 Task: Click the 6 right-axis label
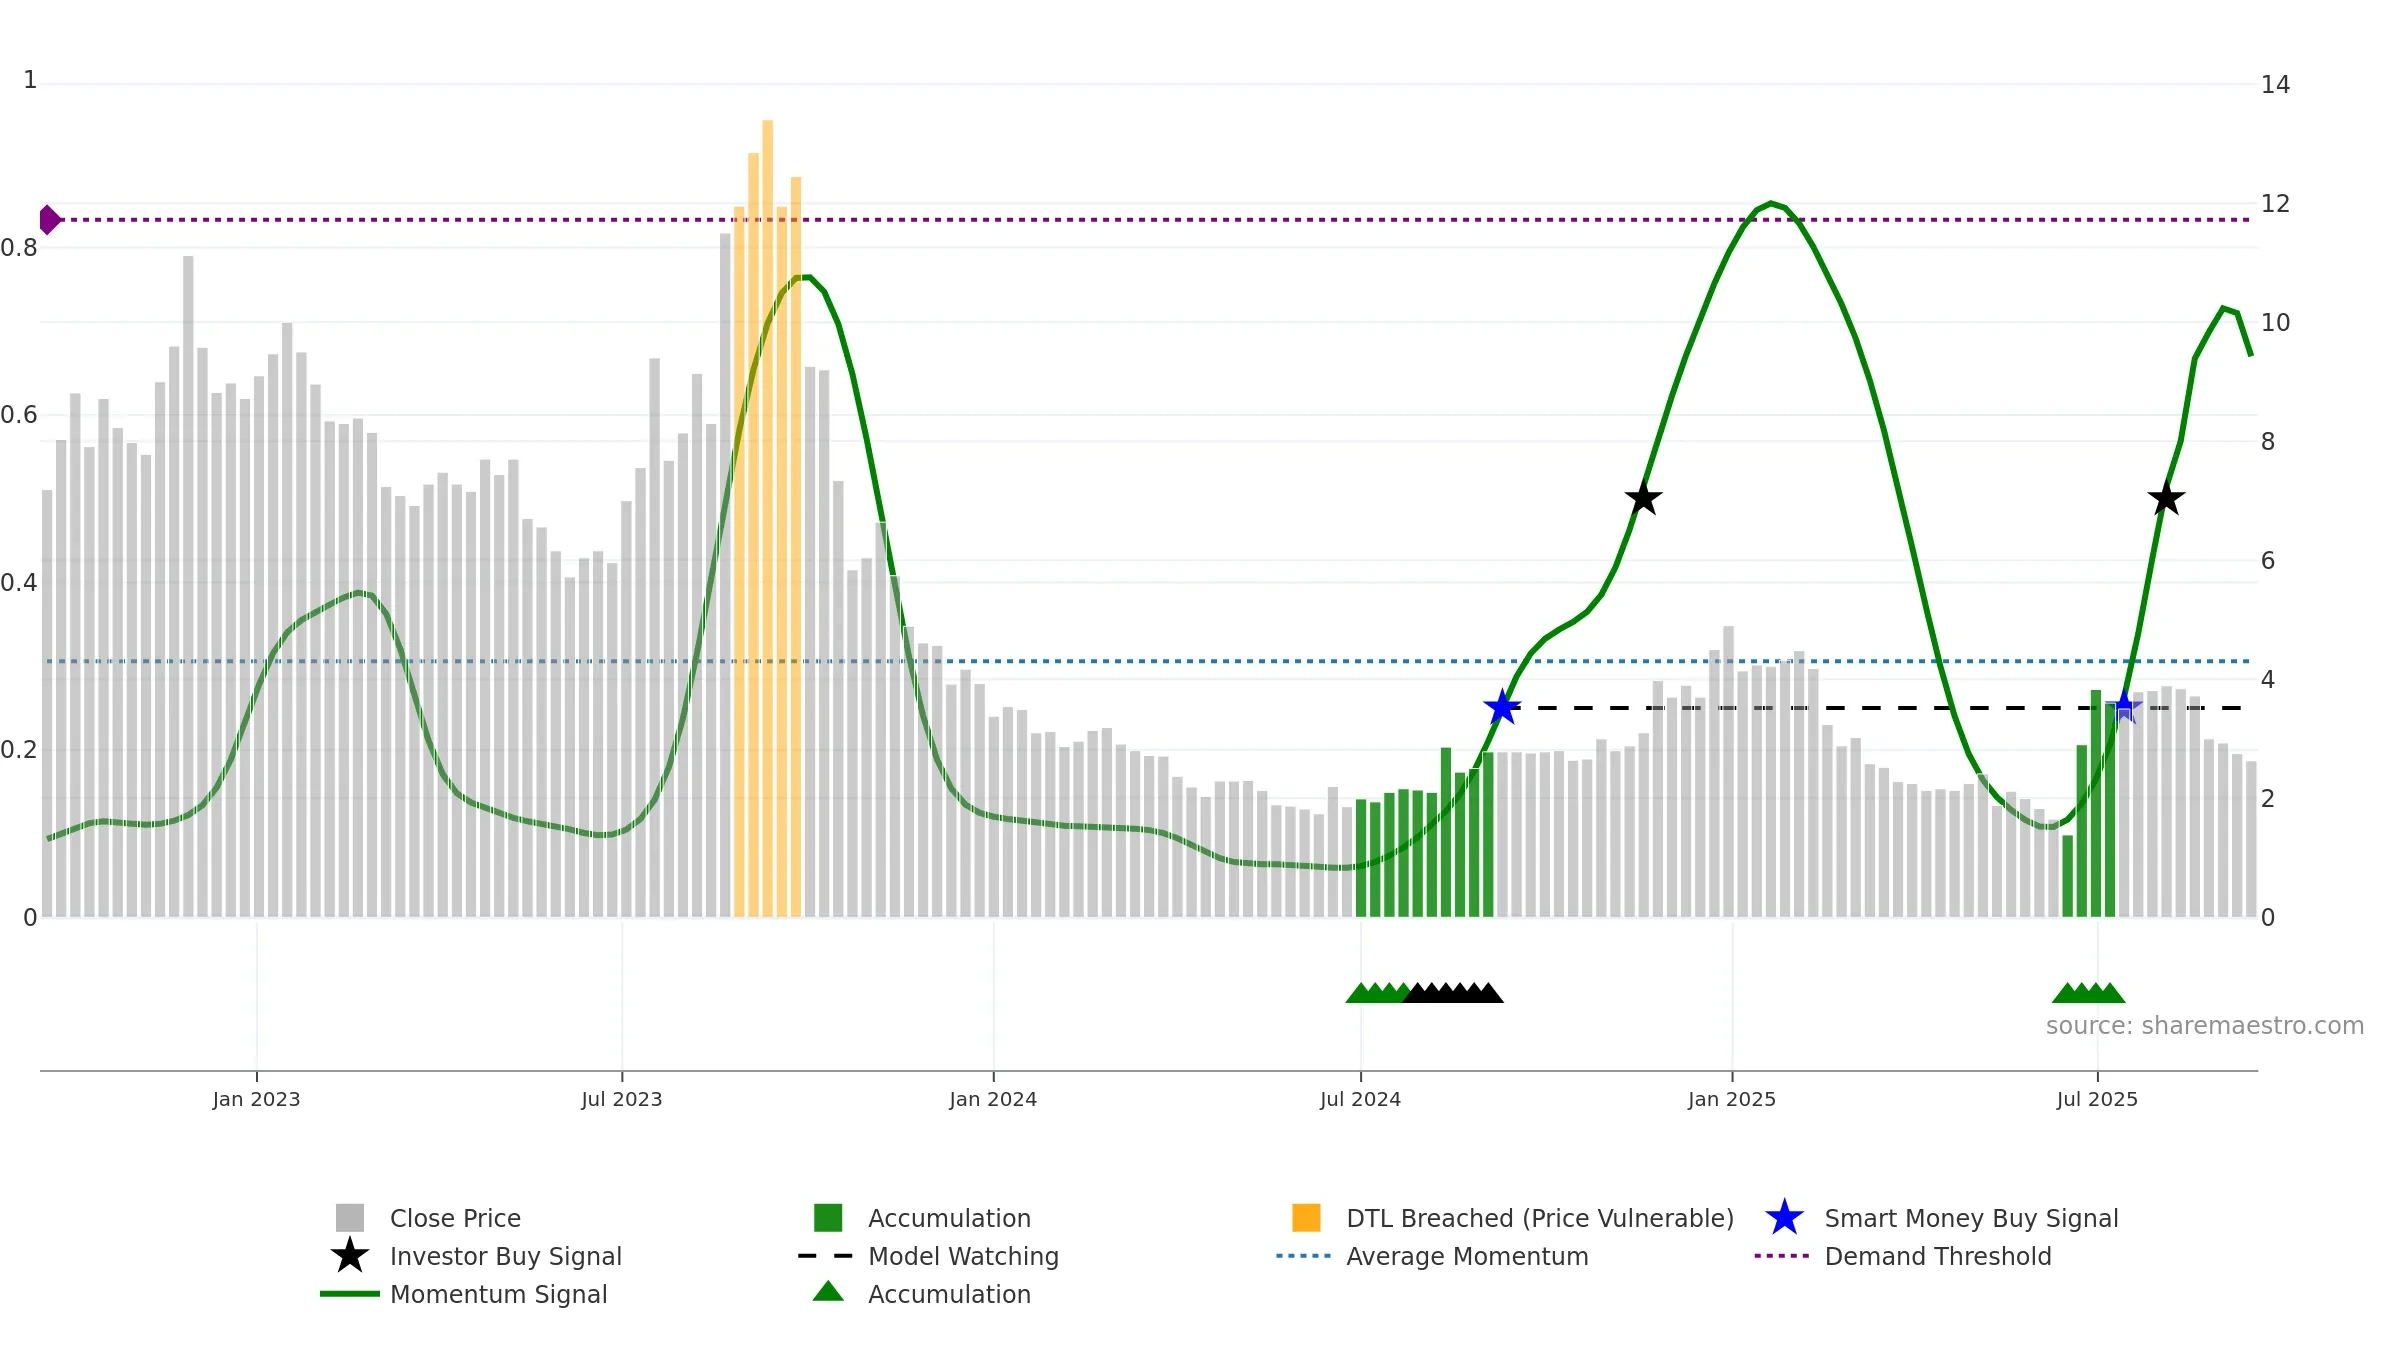pyautogui.click(x=2268, y=561)
